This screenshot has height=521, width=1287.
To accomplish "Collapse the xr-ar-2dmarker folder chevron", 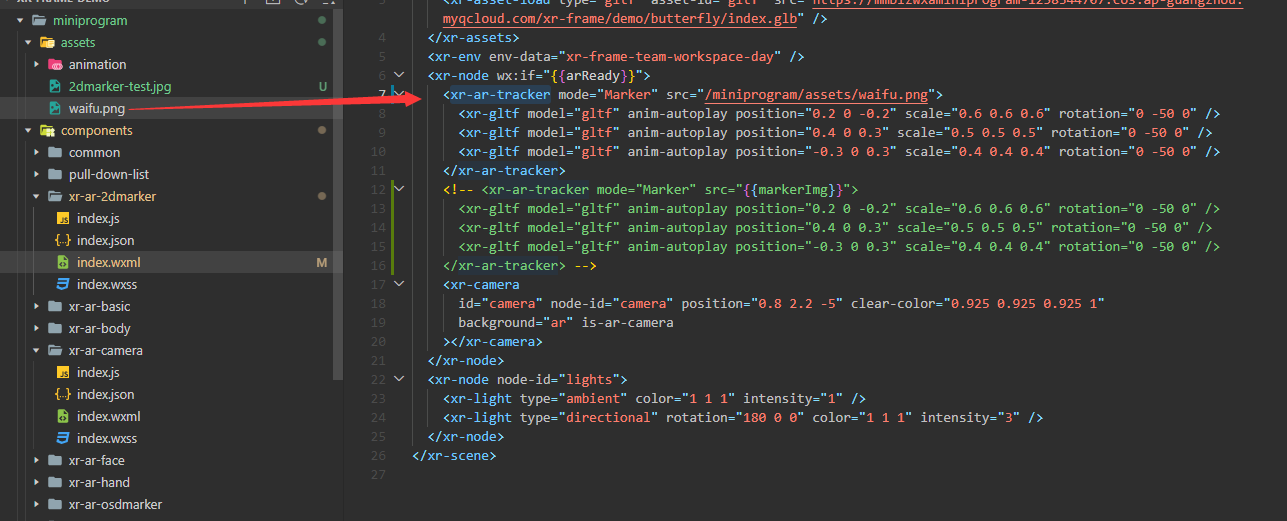I will coord(36,196).
